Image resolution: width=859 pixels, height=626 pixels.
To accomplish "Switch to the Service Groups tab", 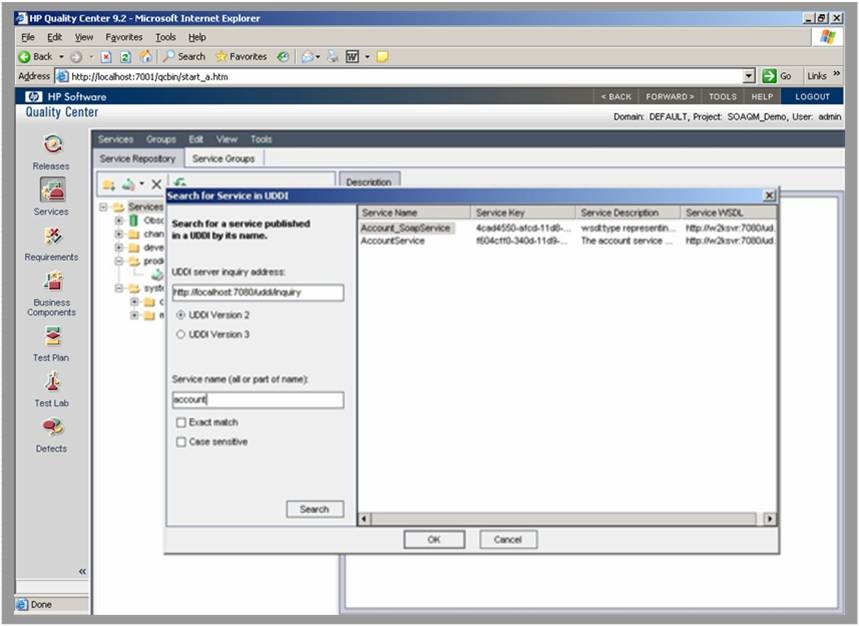I will pyautogui.click(x=223, y=158).
